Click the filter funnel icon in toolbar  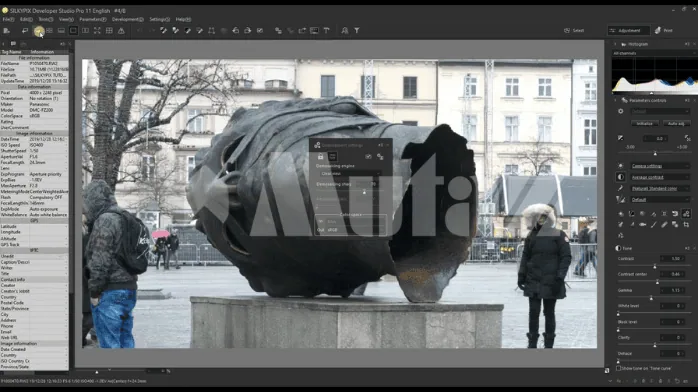357,31
